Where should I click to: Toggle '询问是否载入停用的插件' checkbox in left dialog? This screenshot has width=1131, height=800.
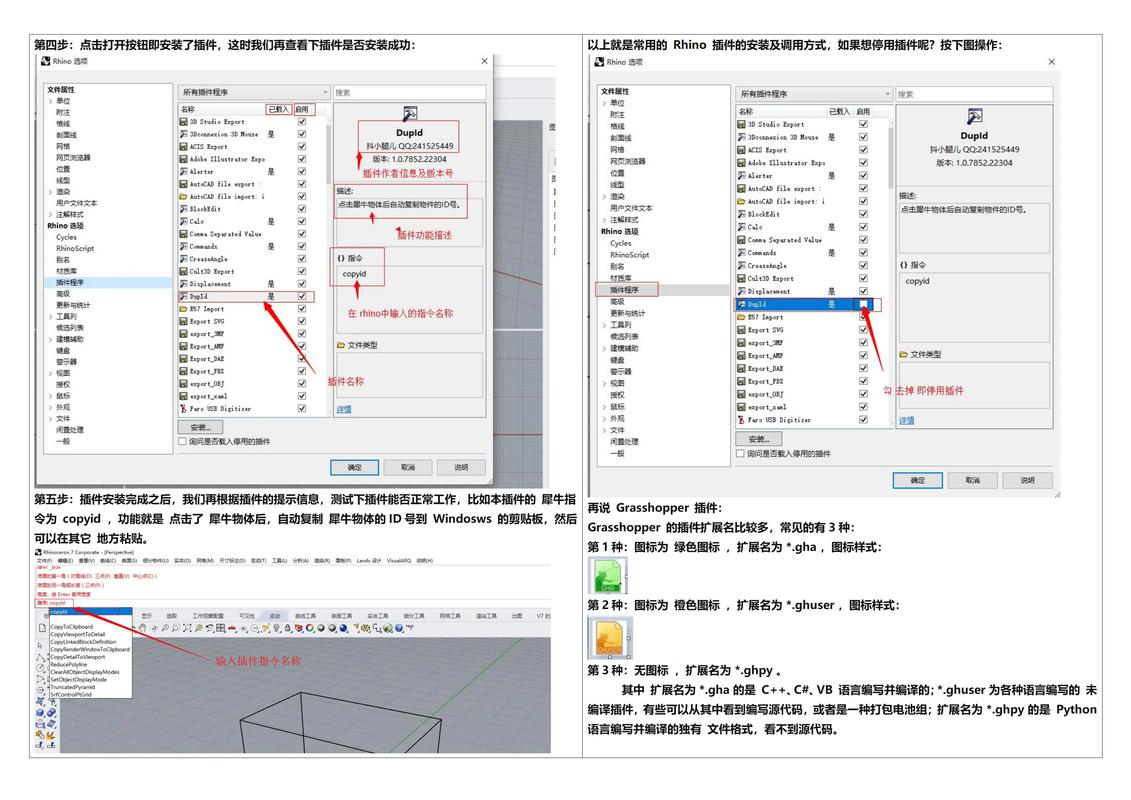coord(182,441)
